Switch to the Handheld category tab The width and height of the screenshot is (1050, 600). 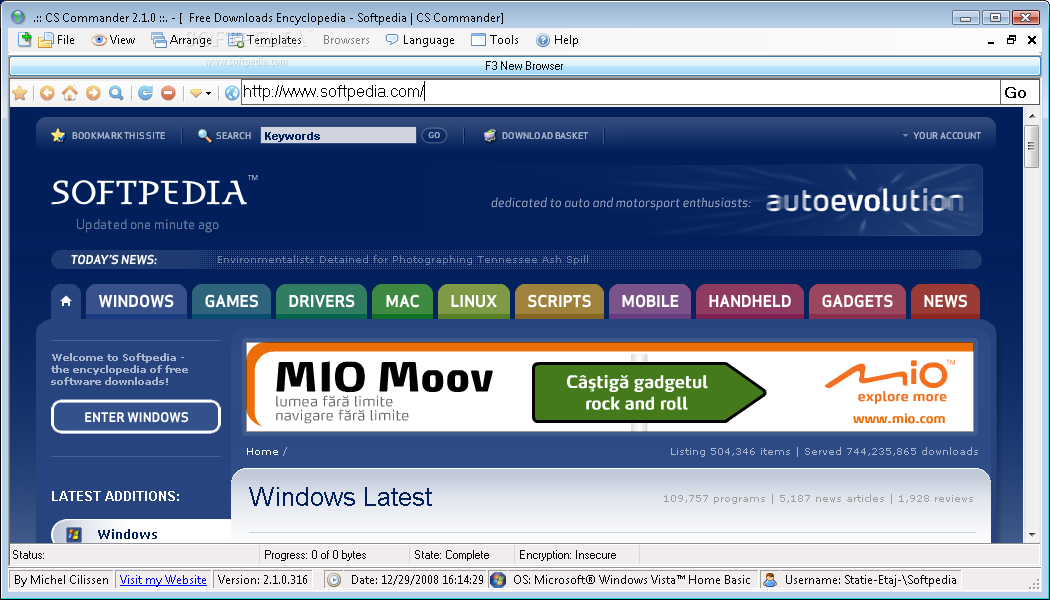pyautogui.click(x=750, y=301)
